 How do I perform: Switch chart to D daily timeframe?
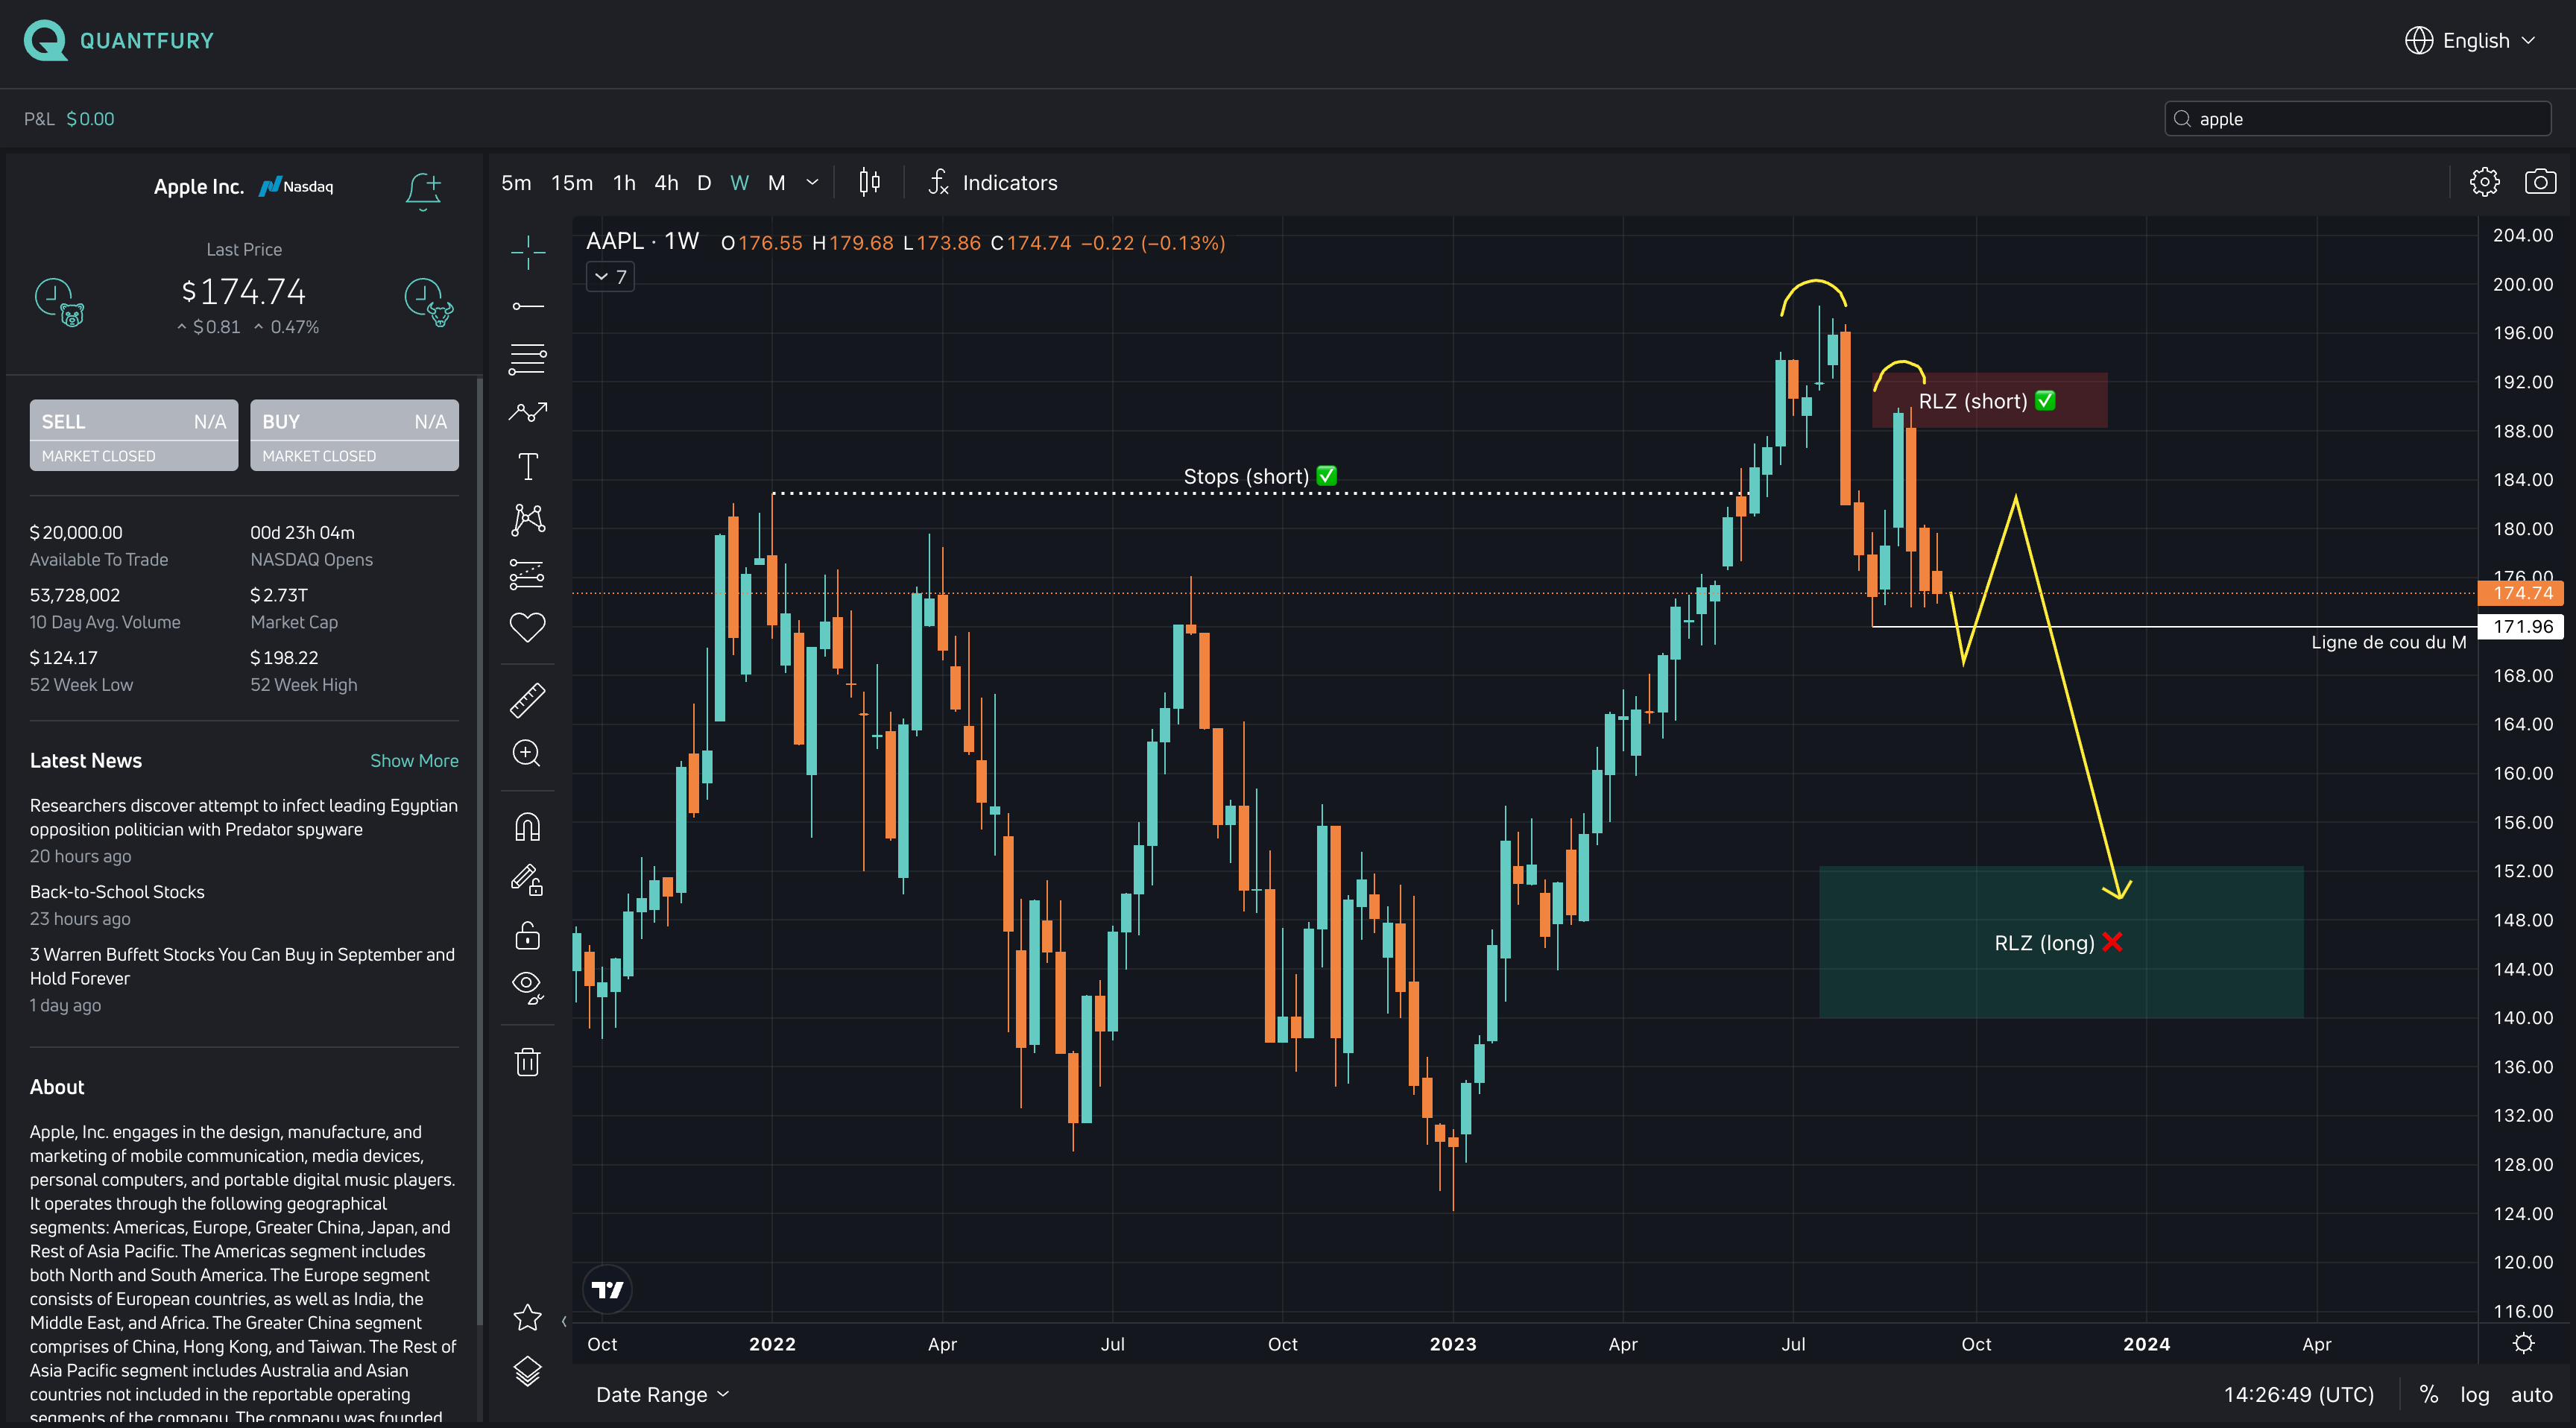coord(704,183)
